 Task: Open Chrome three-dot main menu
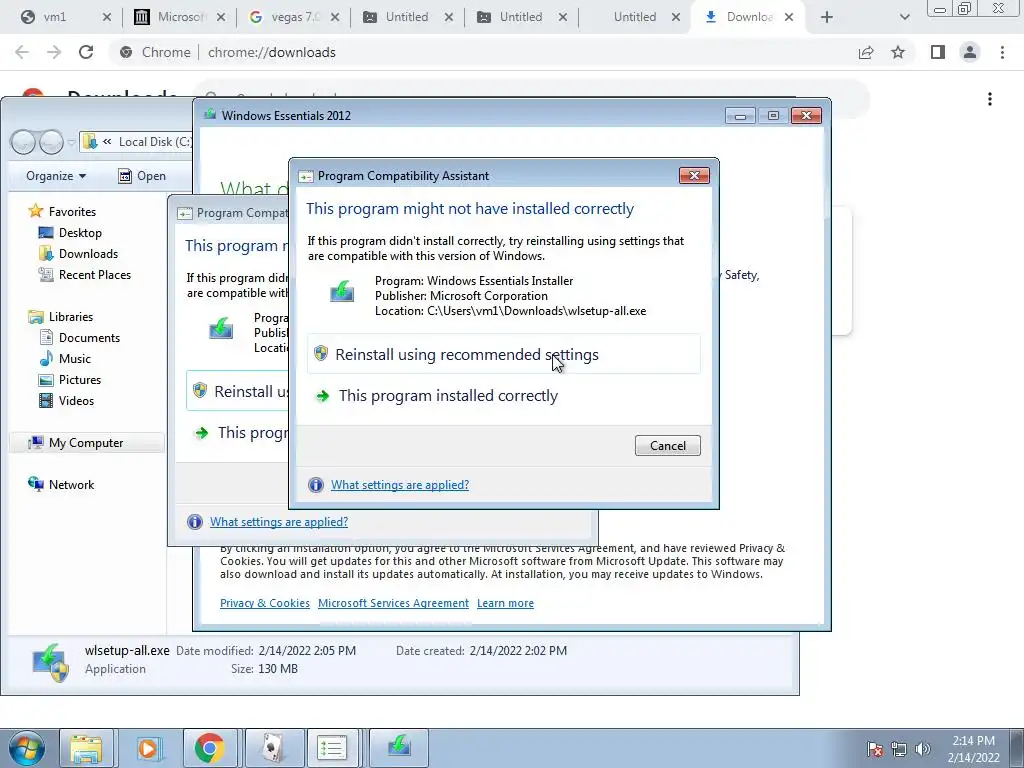click(1002, 52)
